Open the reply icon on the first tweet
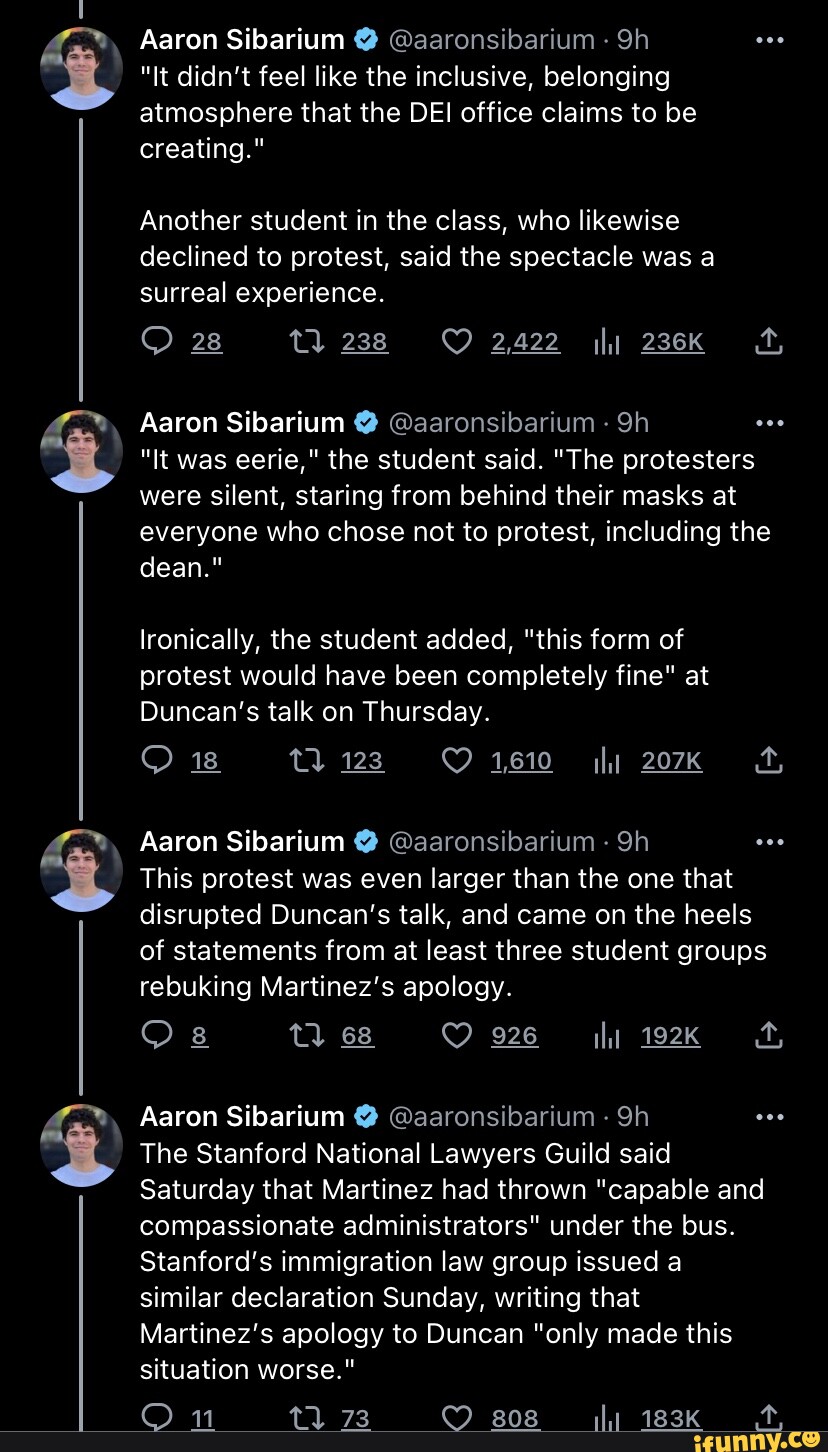Image resolution: width=828 pixels, height=1452 pixels. click(157, 341)
